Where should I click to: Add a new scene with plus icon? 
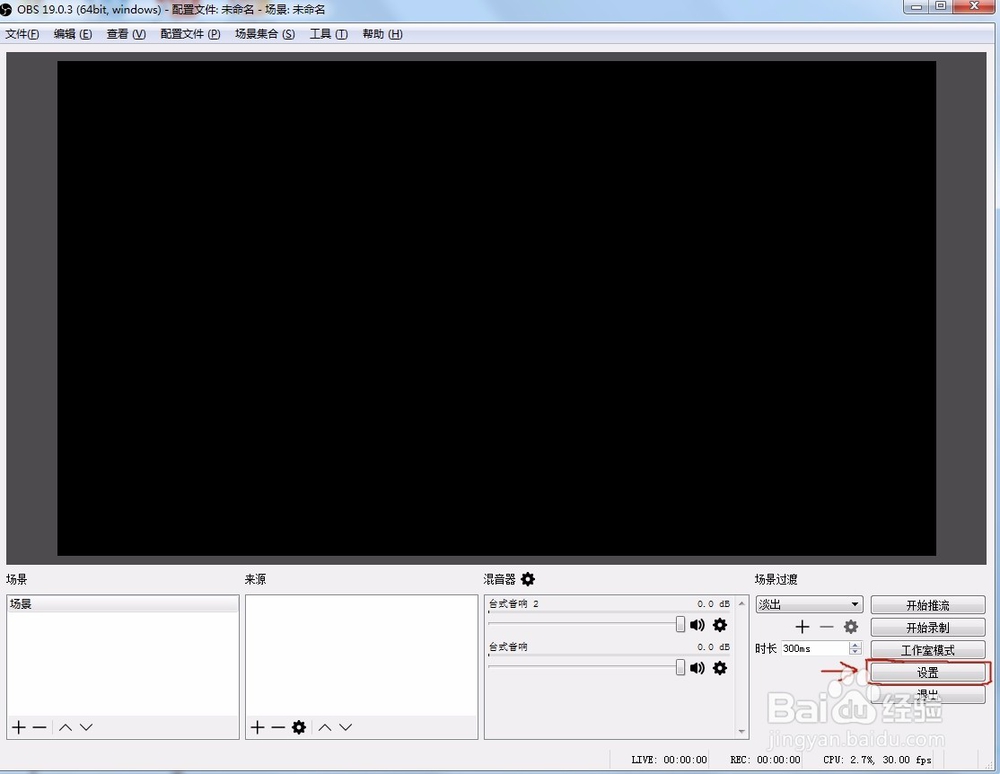[19, 727]
